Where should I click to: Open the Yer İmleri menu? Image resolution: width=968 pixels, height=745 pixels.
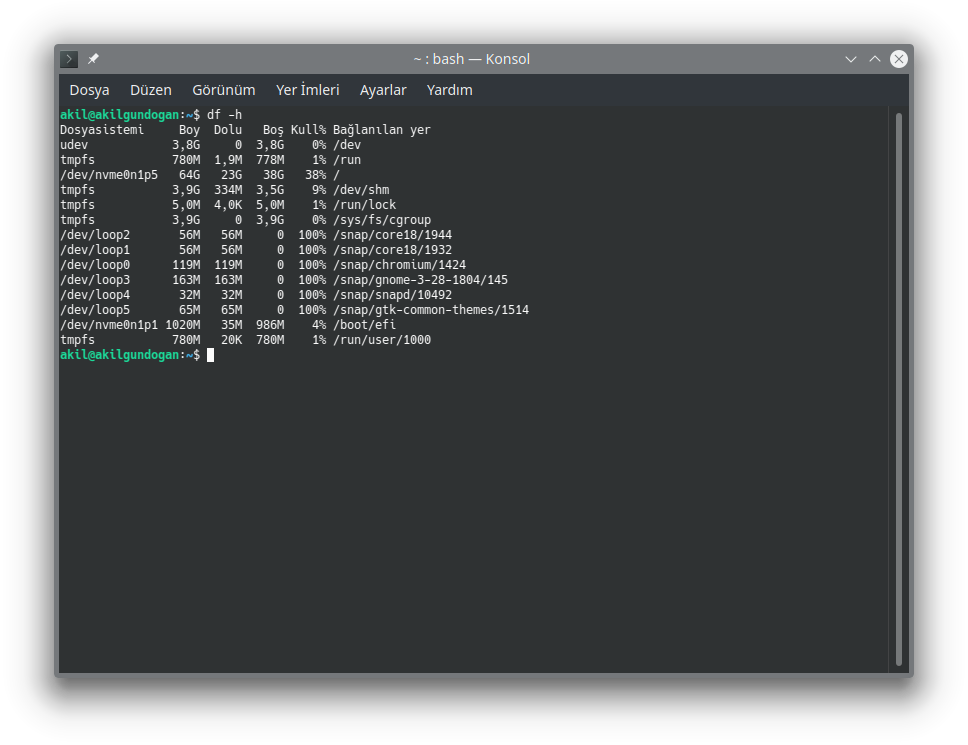[x=307, y=90]
